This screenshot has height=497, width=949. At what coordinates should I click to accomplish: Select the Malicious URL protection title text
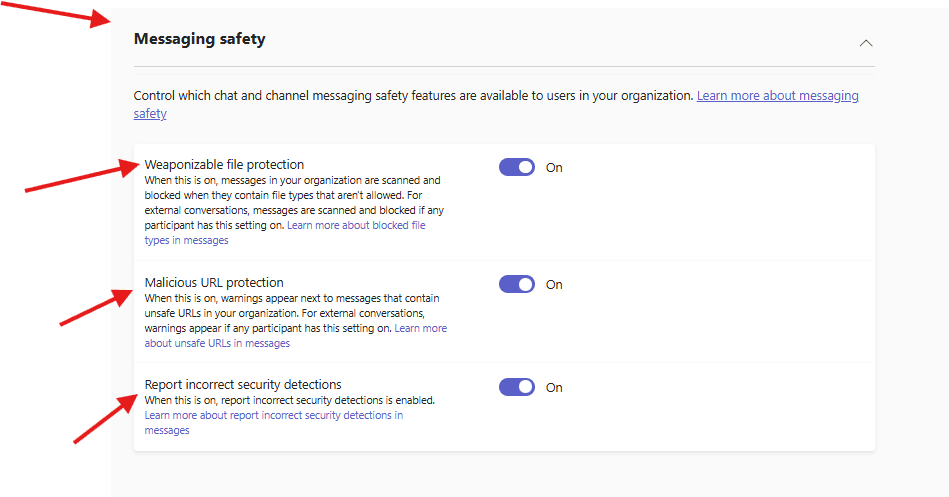point(214,282)
